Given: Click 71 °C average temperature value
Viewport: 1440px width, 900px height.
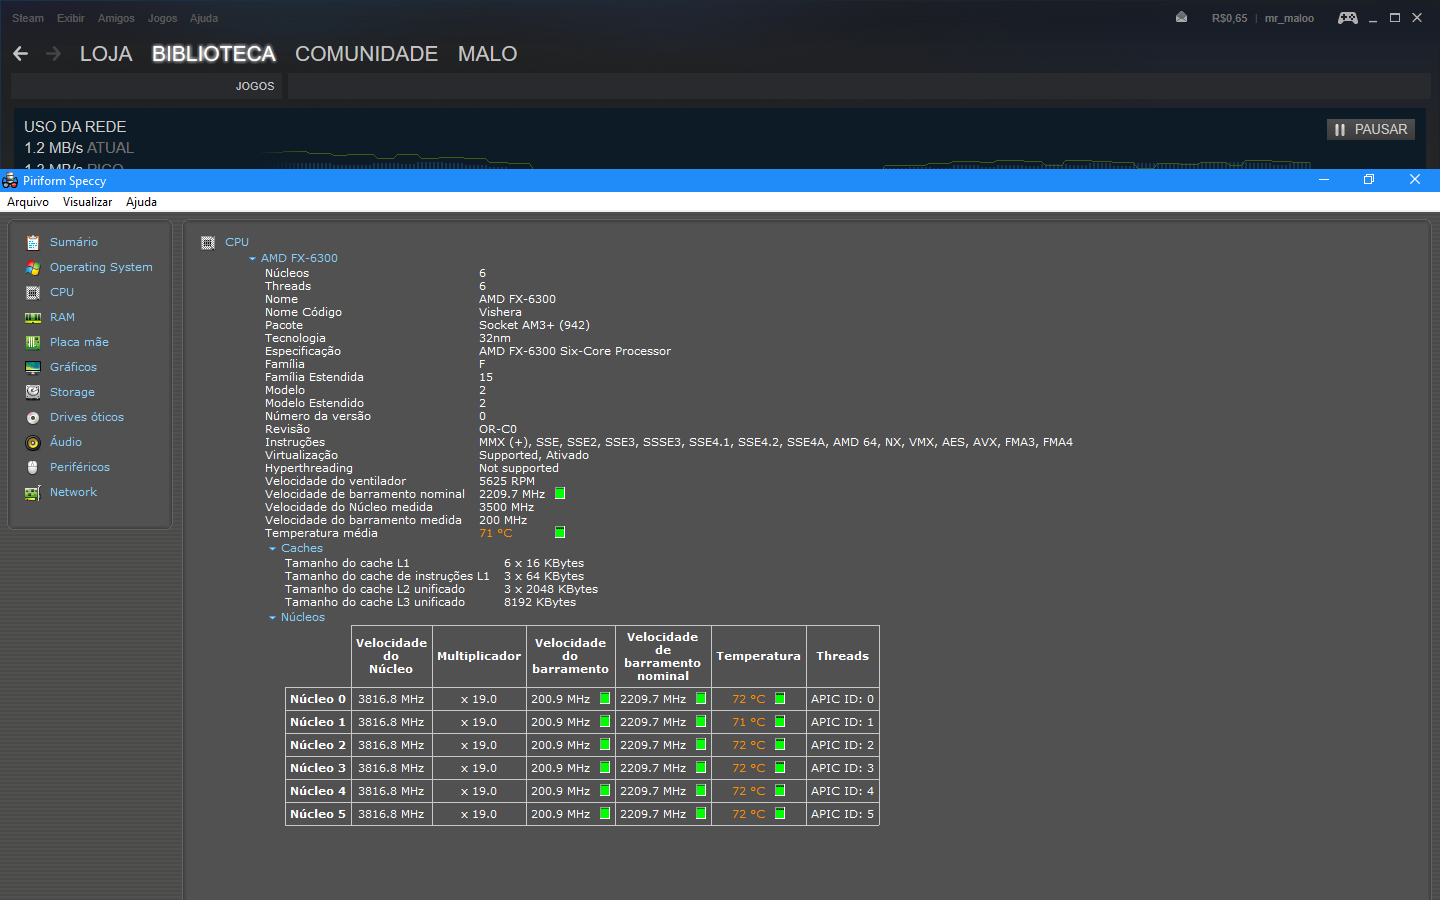Looking at the screenshot, I should [x=495, y=533].
